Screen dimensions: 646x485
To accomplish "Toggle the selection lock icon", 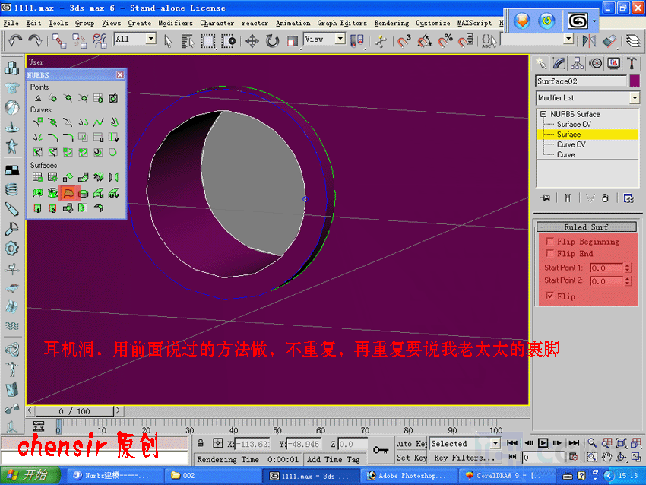I will pos(200,443).
